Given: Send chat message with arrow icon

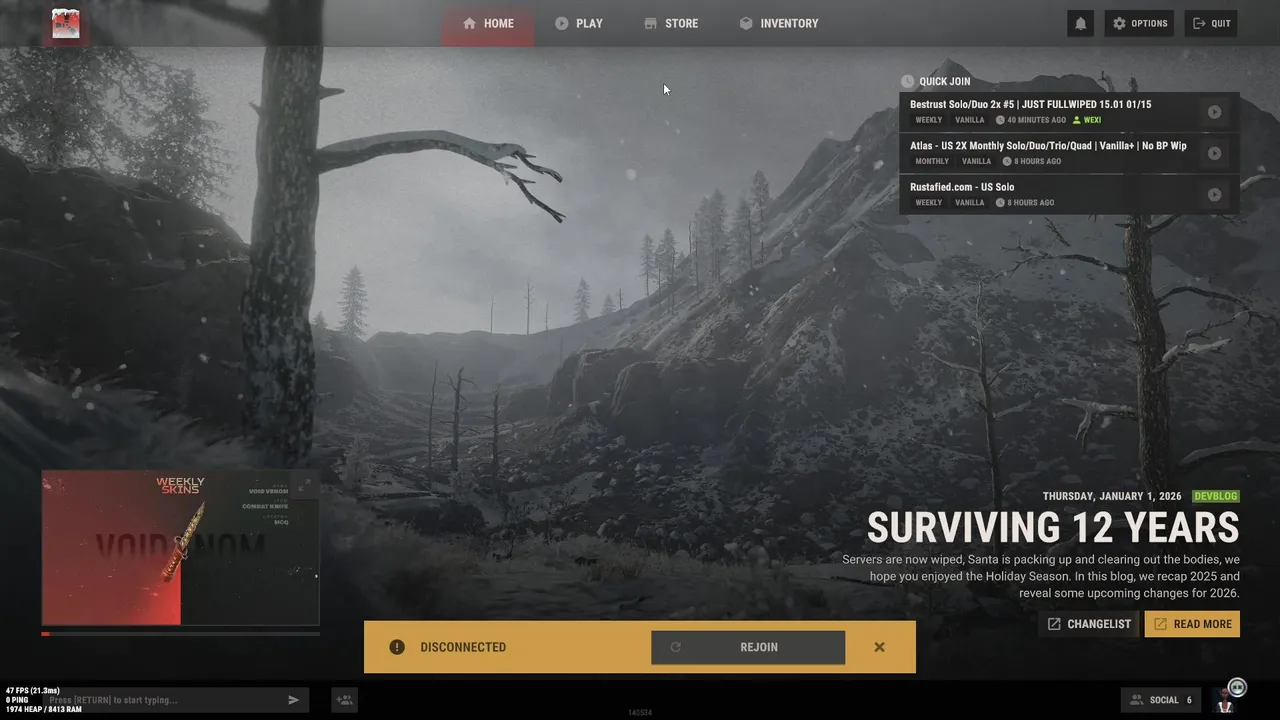Looking at the screenshot, I should click(x=294, y=700).
